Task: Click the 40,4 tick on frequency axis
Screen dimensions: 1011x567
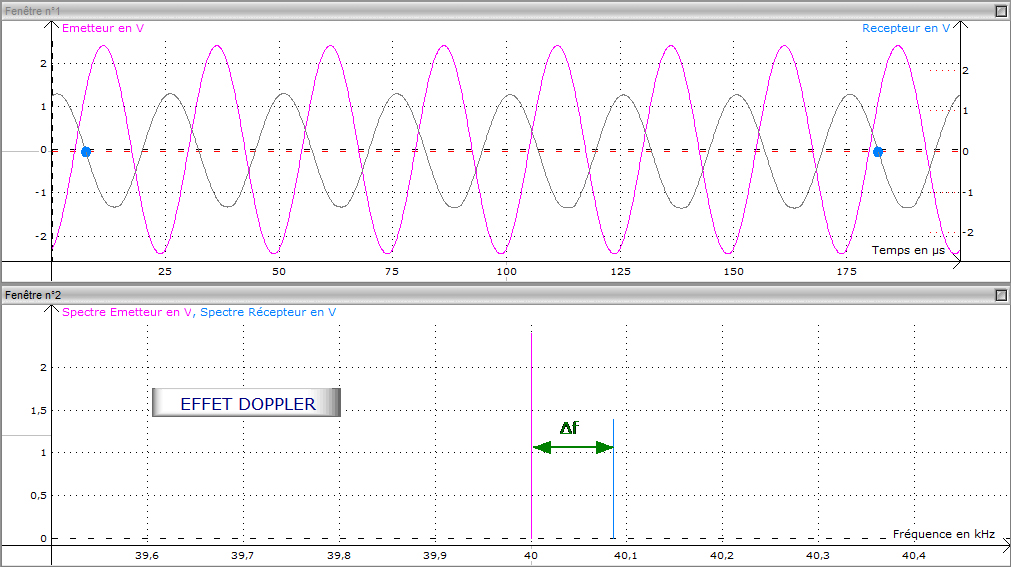Action: tap(914, 555)
